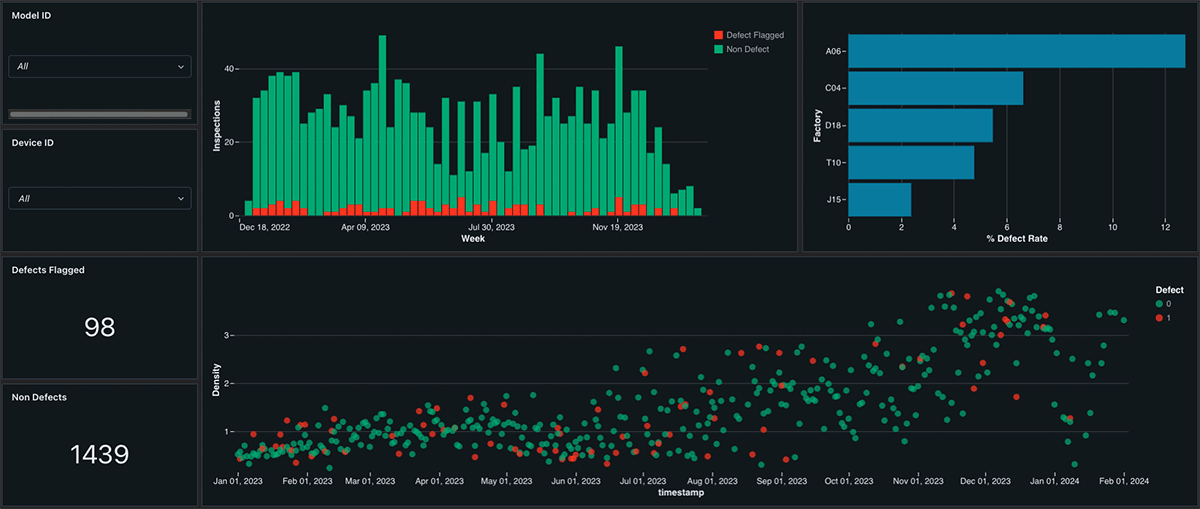
Task: Click the A06 factory bar
Action: [1017, 51]
